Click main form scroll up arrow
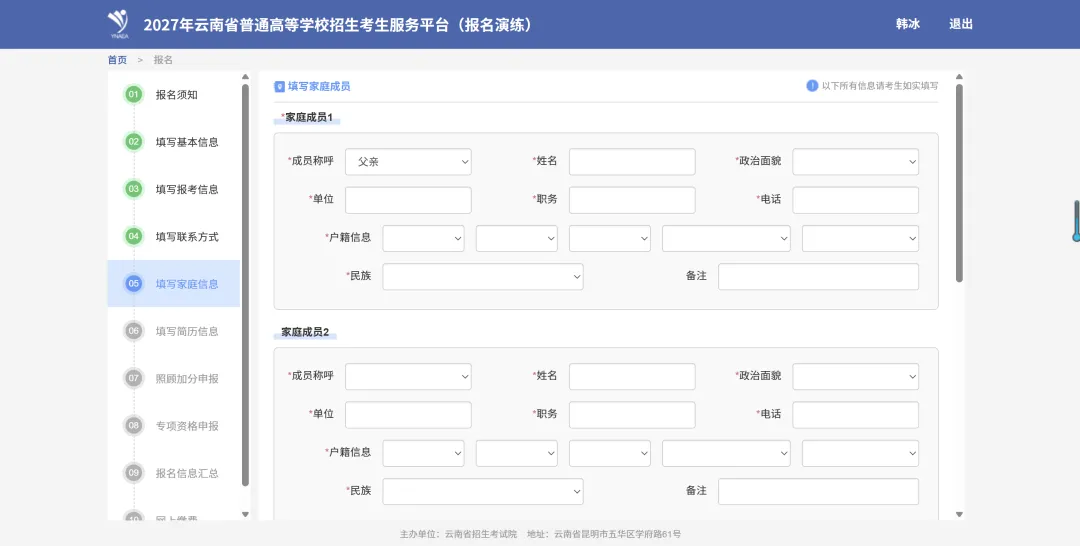Image resolution: width=1080 pixels, height=546 pixels. click(x=959, y=76)
